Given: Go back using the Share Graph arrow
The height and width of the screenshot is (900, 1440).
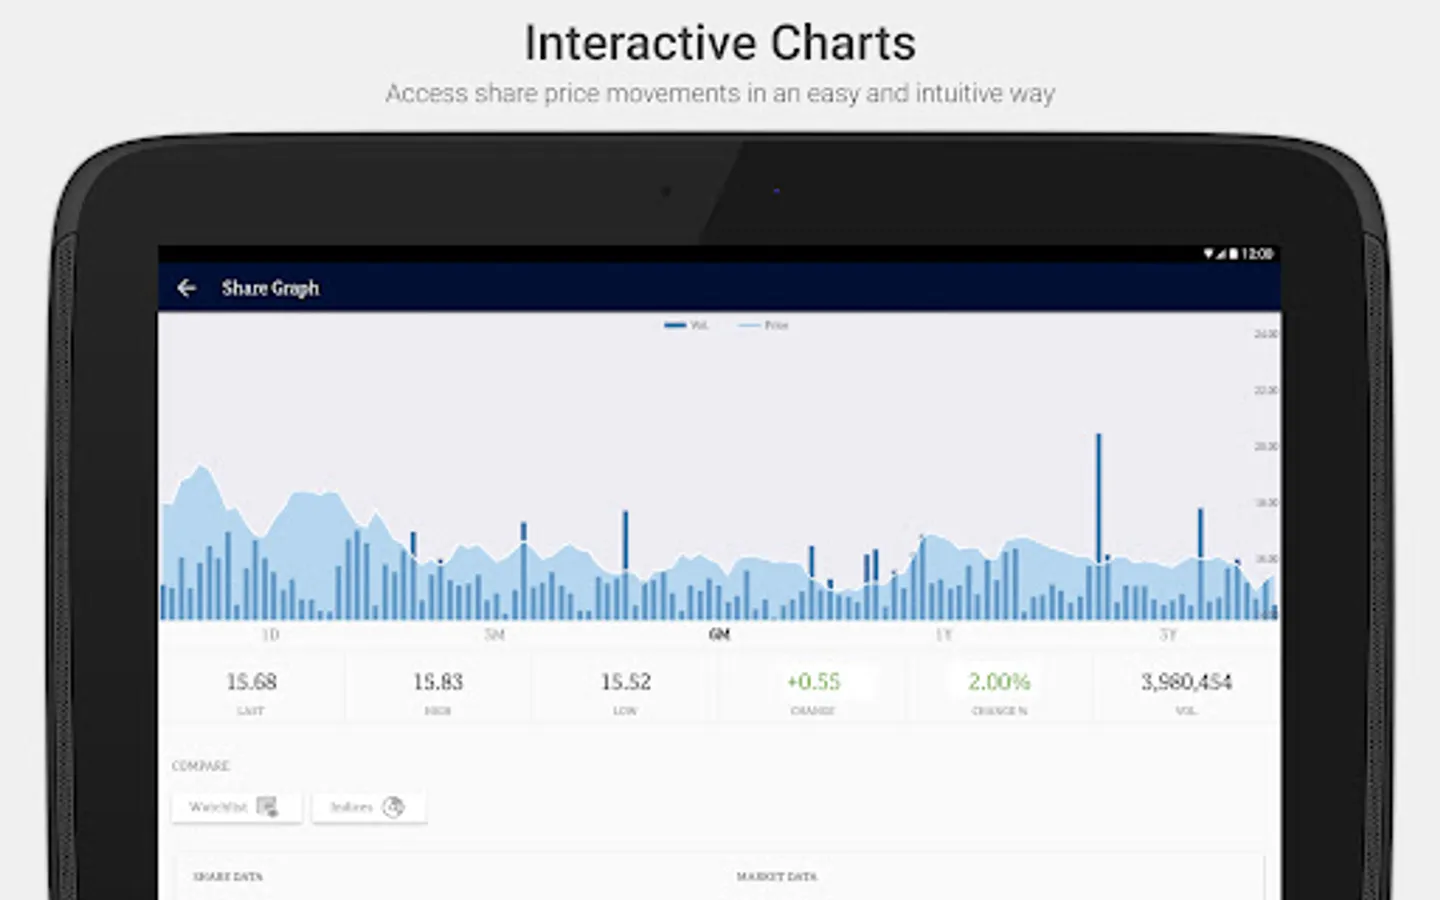Looking at the screenshot, I should coord(186,288).
